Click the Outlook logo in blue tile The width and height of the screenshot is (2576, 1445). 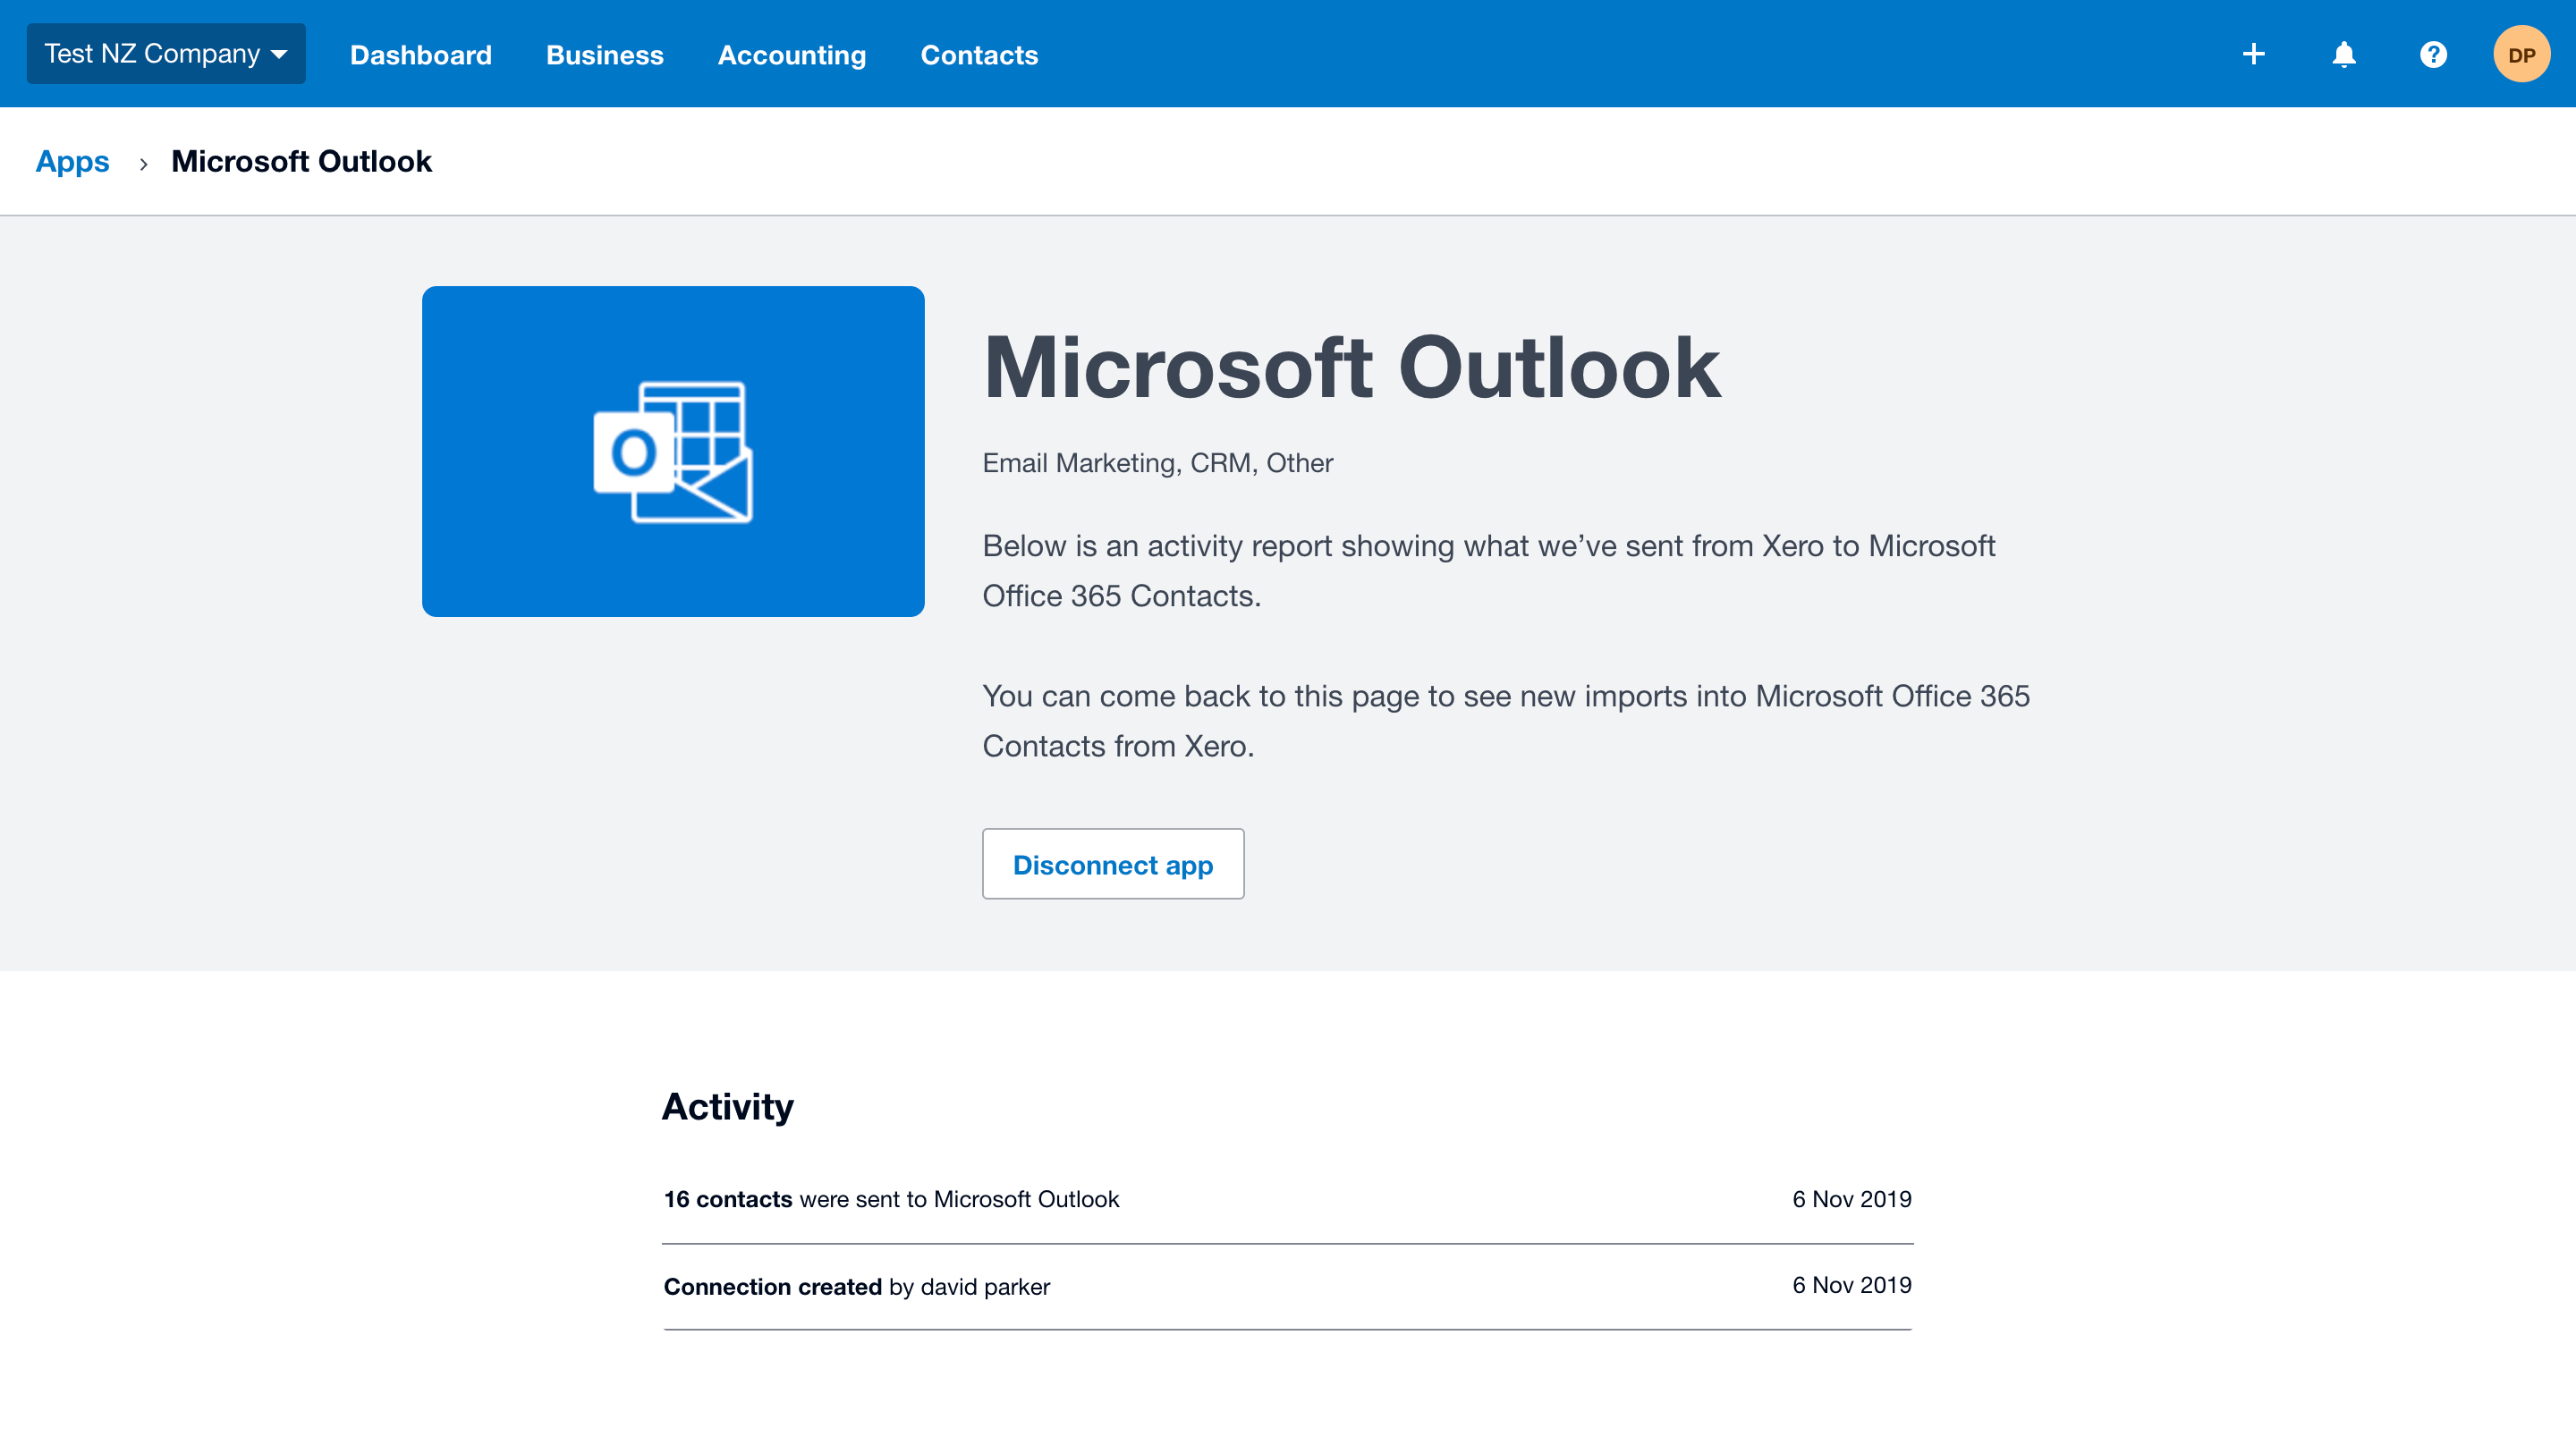click(x=673, y=452)
